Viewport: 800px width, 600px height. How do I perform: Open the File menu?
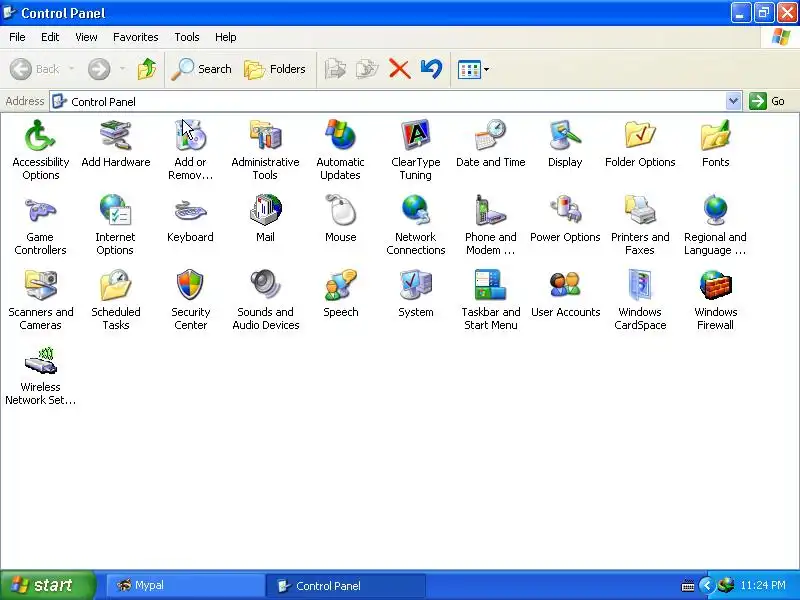tap(17, 37)
